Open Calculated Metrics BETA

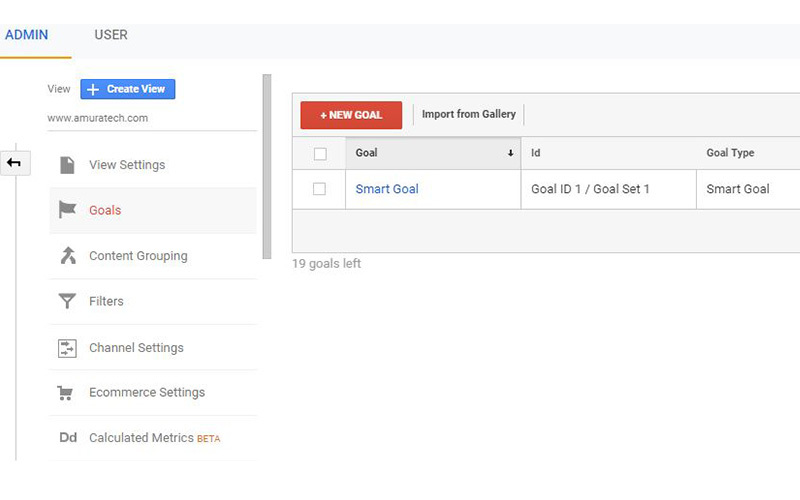153,438
